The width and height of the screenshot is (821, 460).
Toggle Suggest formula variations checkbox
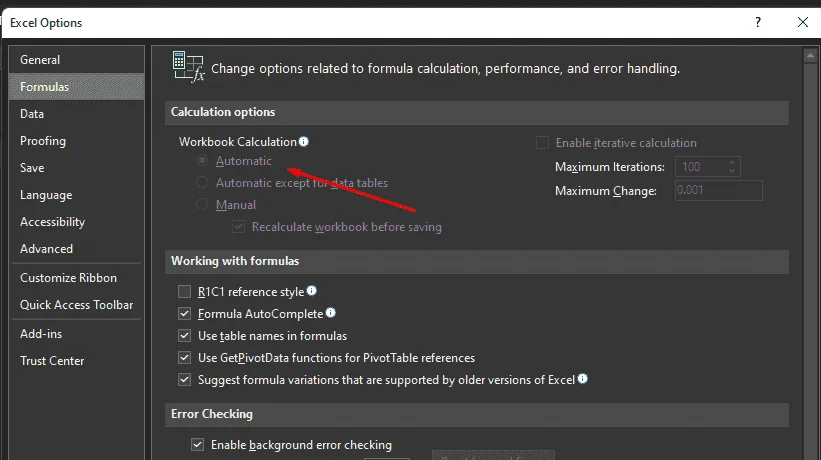coord(184,379)
